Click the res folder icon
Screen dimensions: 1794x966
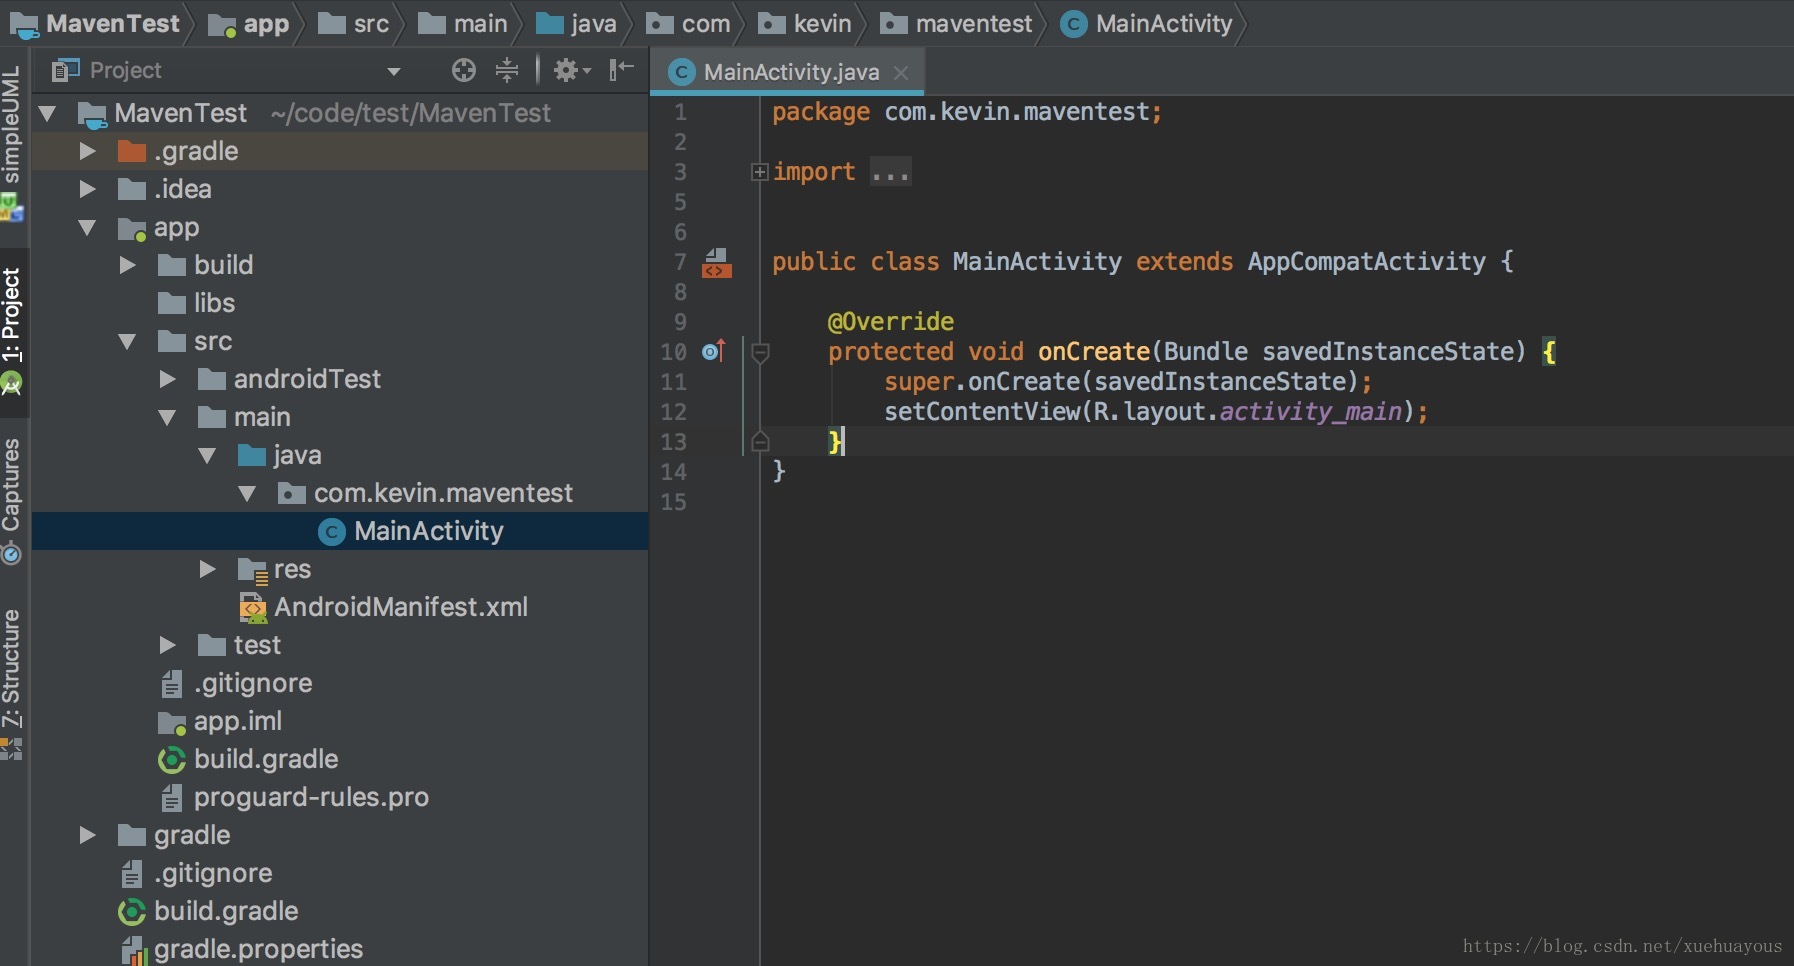tap(252, 570)
